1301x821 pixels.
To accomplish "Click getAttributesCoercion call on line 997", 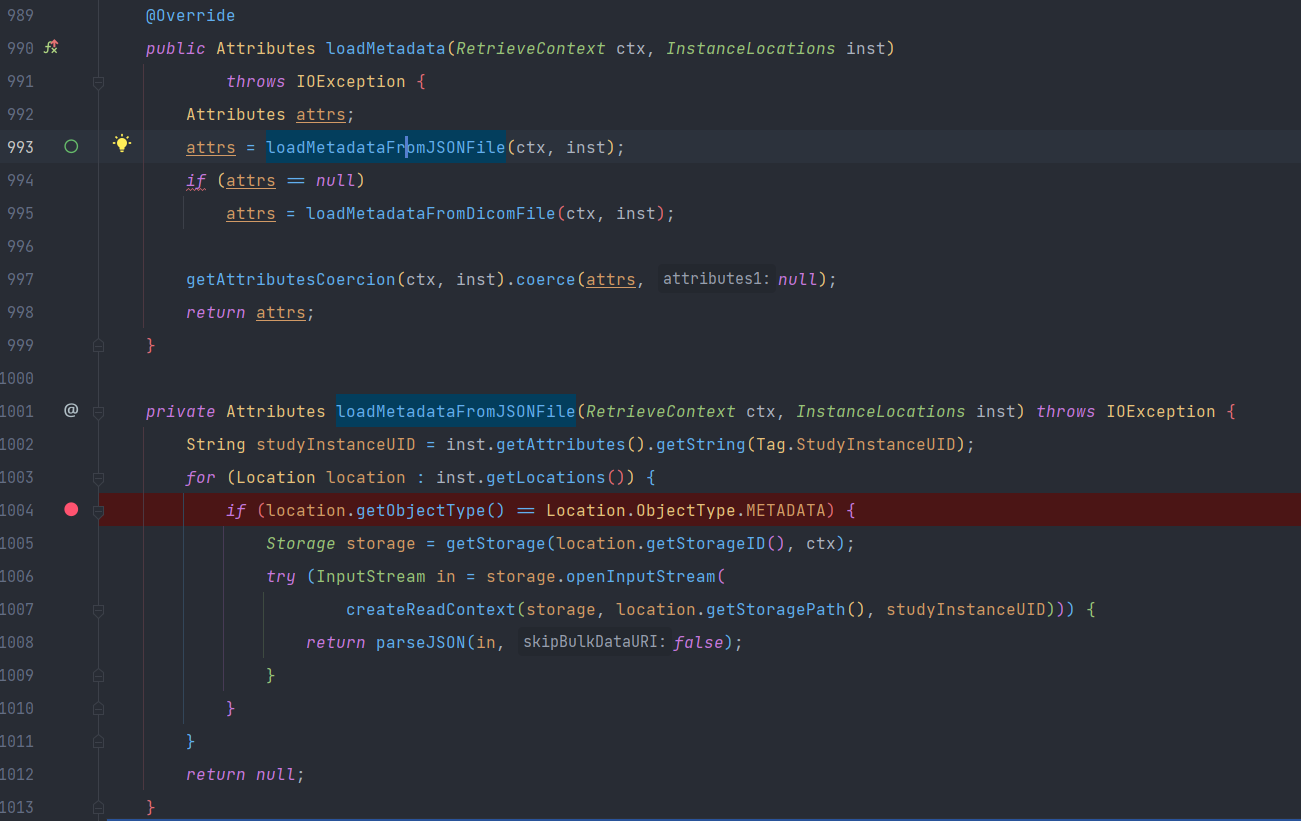I will point(290,279).
